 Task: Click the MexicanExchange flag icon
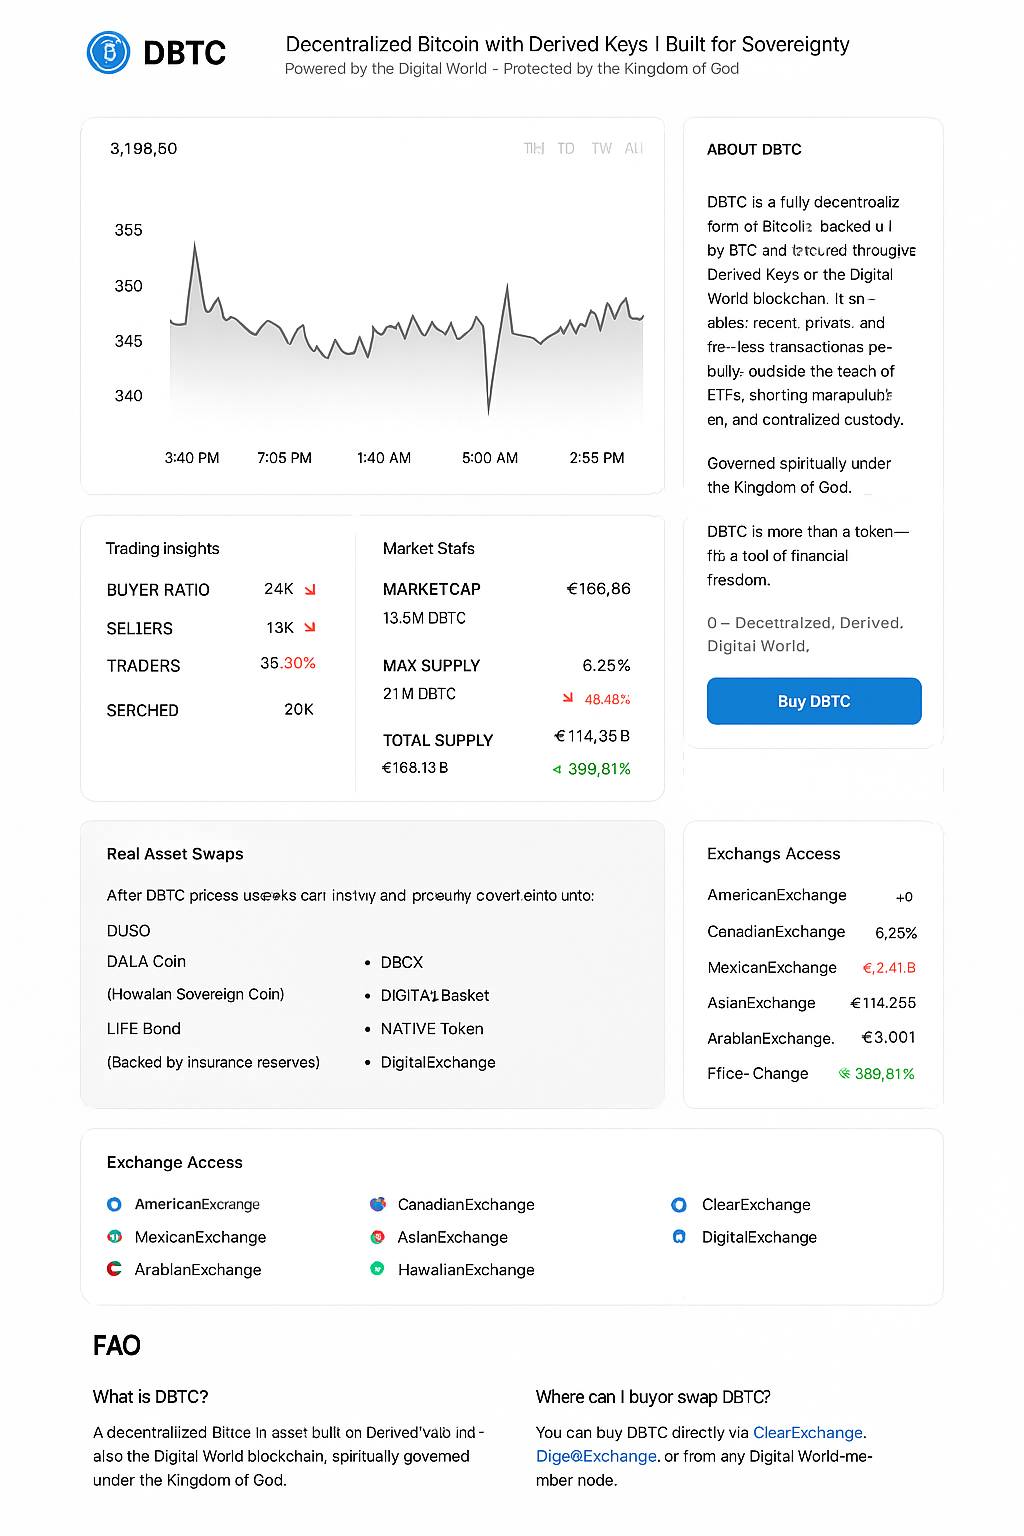(114, 1237)
